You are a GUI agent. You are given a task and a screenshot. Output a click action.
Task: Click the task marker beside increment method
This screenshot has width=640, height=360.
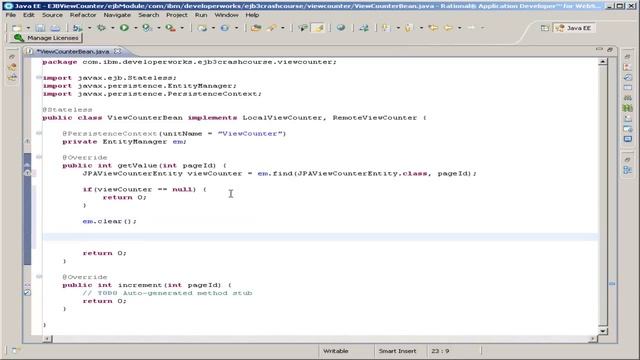(27, 293)
